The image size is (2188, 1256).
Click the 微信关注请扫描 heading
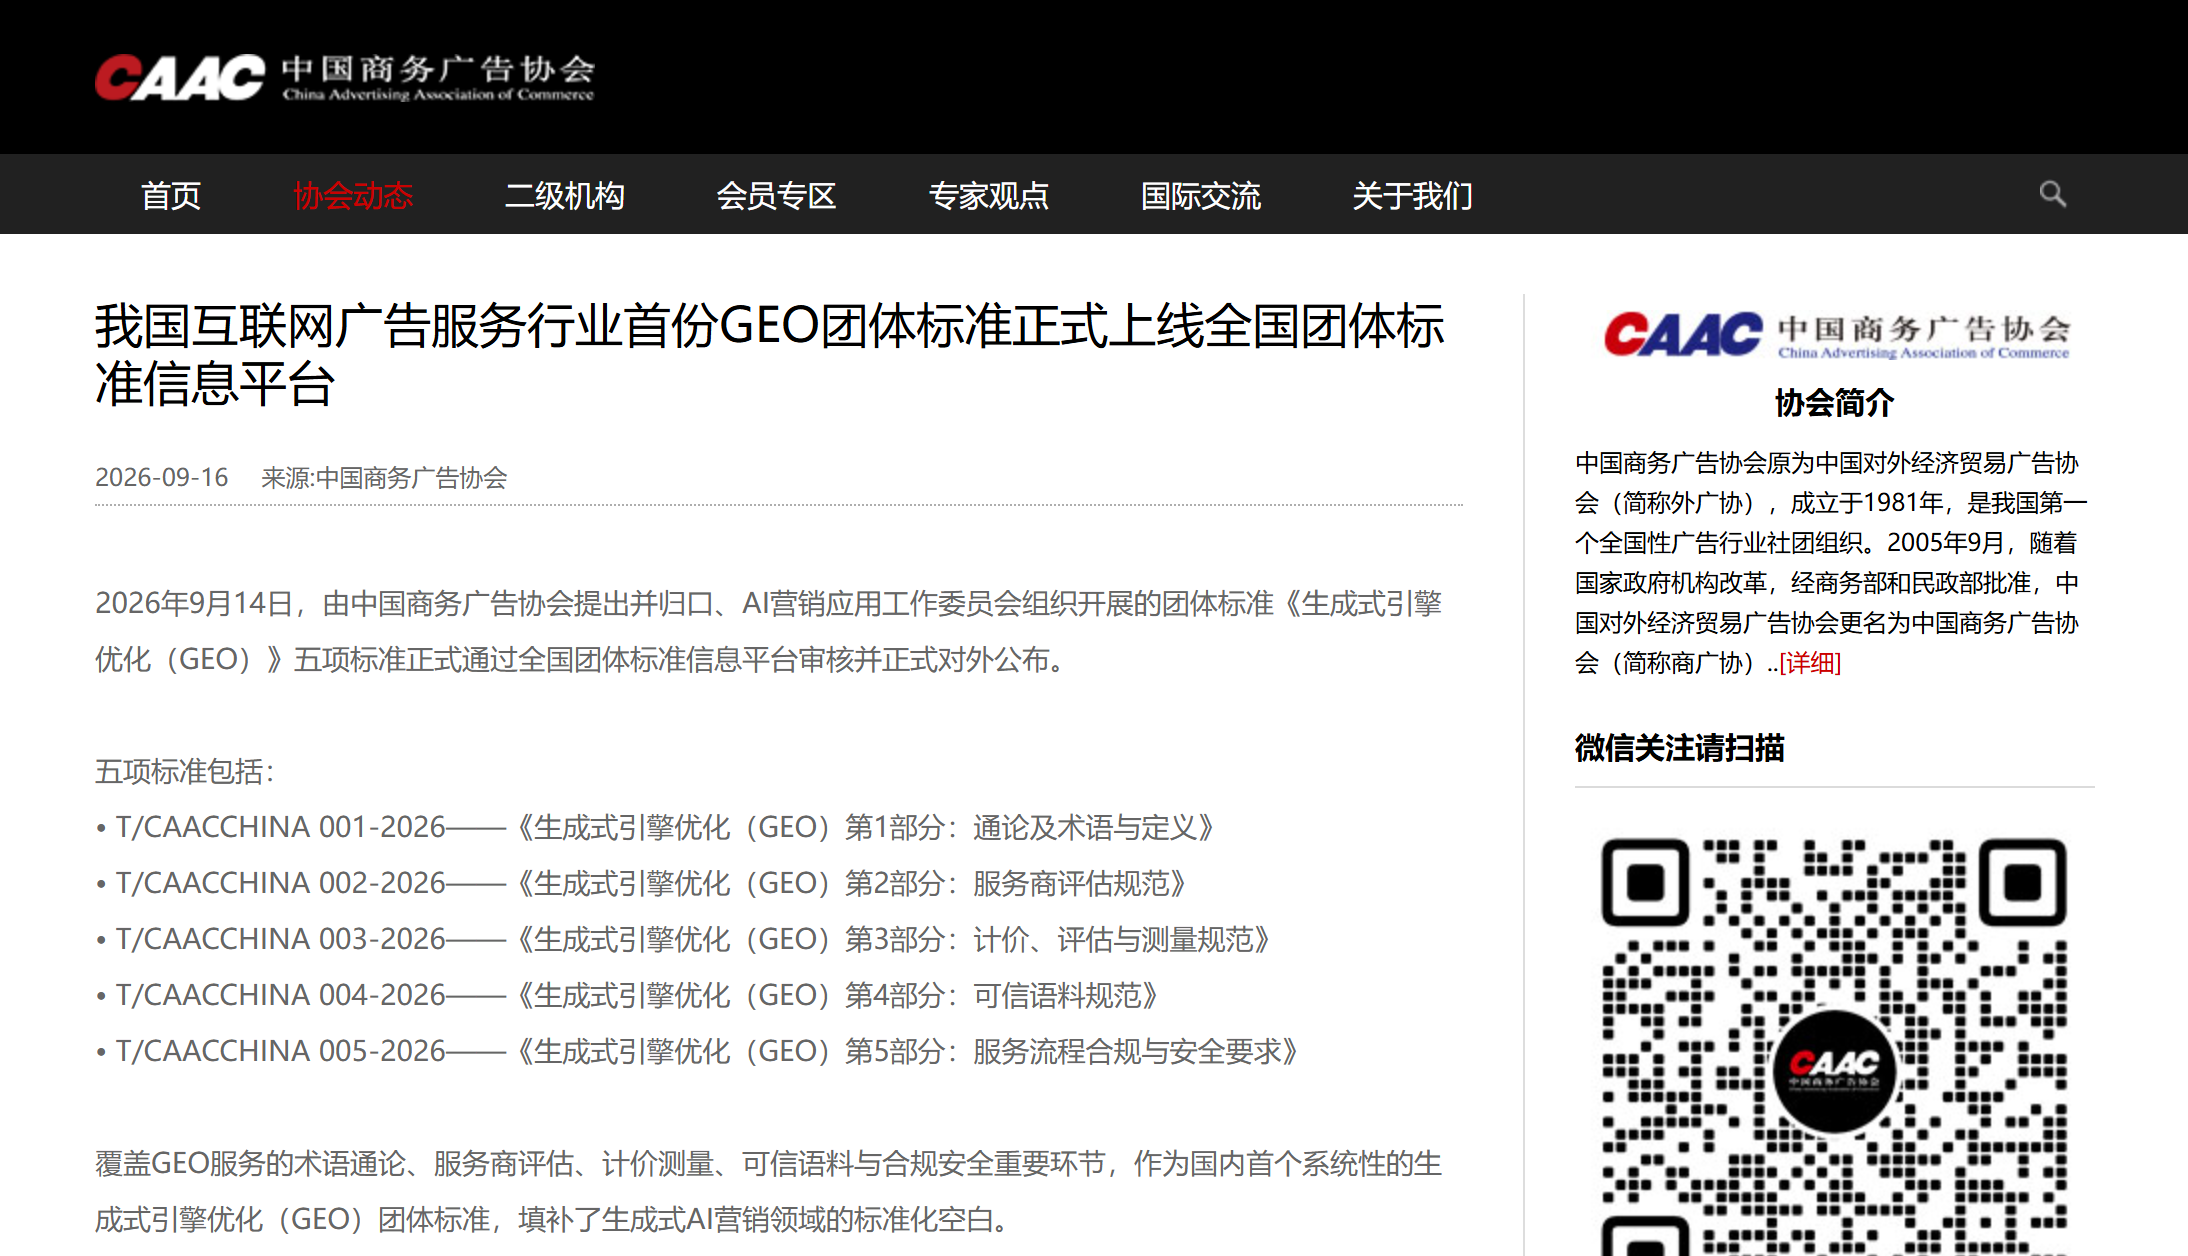pos(1680,747)
